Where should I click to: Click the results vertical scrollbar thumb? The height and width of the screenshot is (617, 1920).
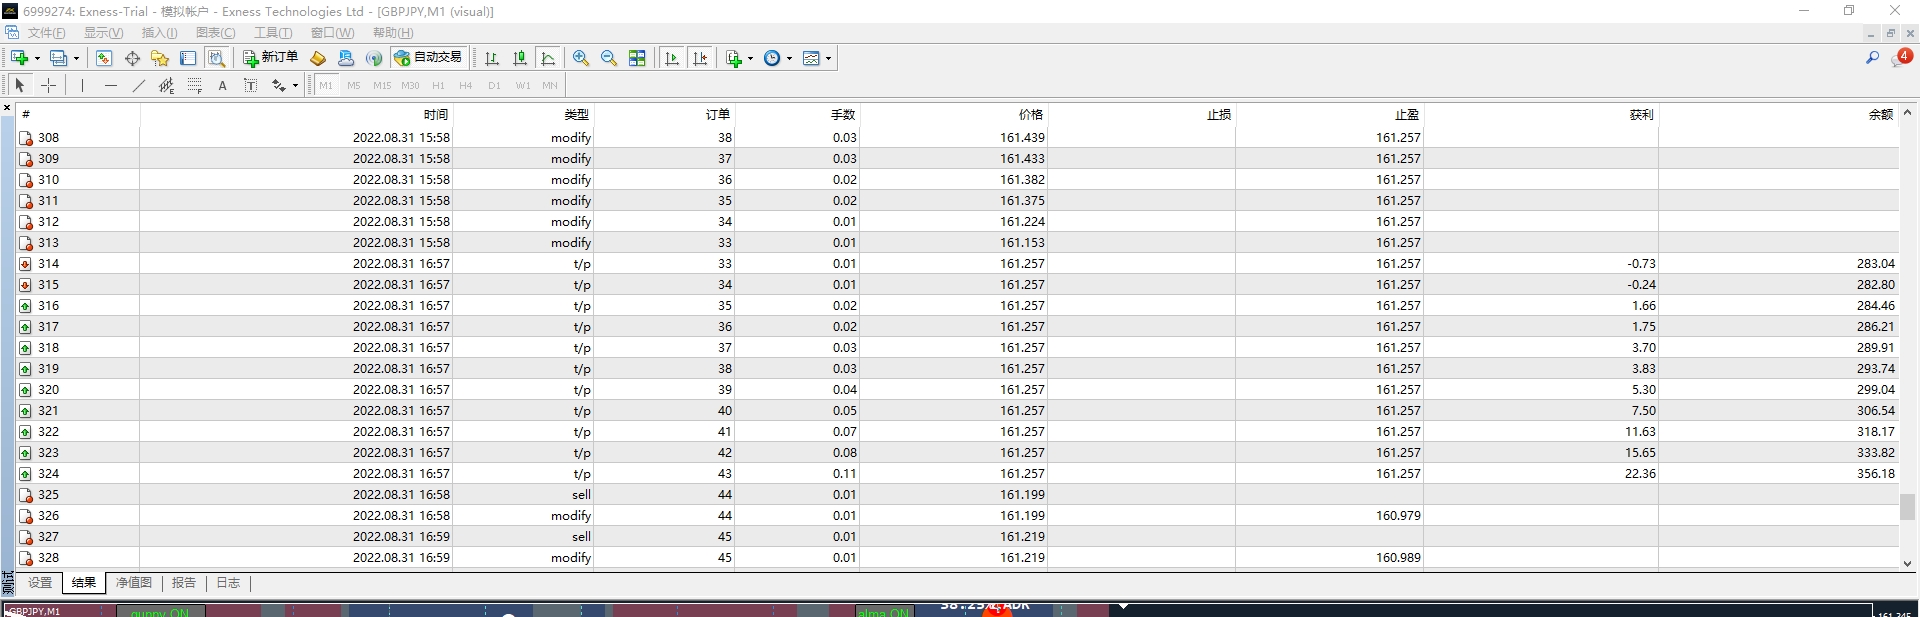1908,507
